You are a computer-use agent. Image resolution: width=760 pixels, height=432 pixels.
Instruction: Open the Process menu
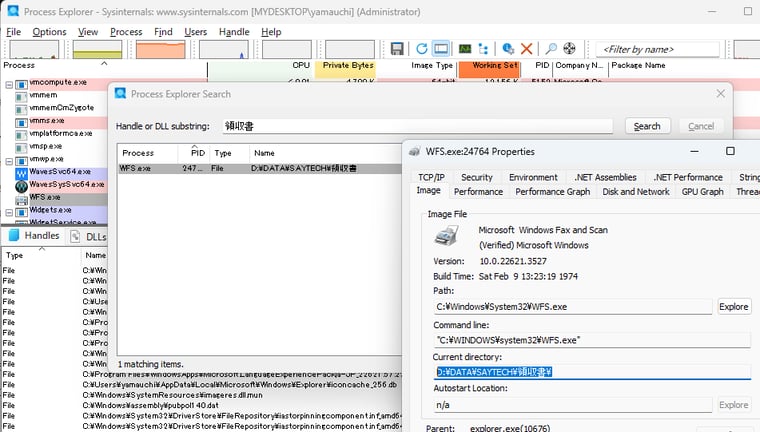126,32
